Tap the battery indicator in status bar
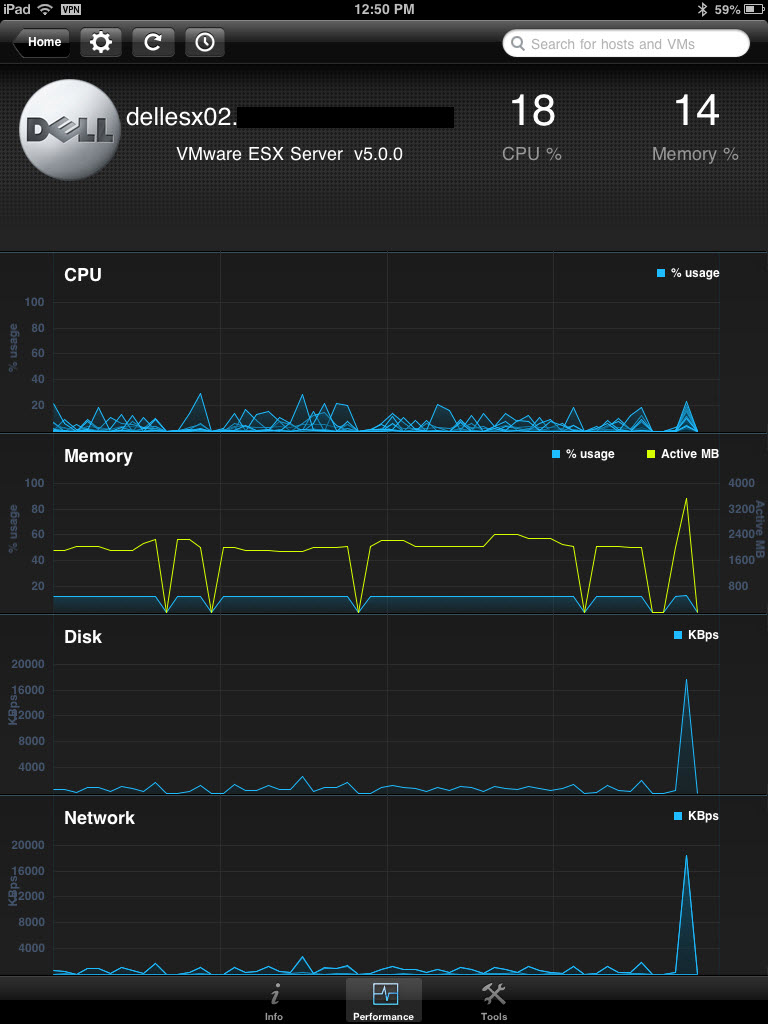This screenshot has height=1024, width=768. 750,9
